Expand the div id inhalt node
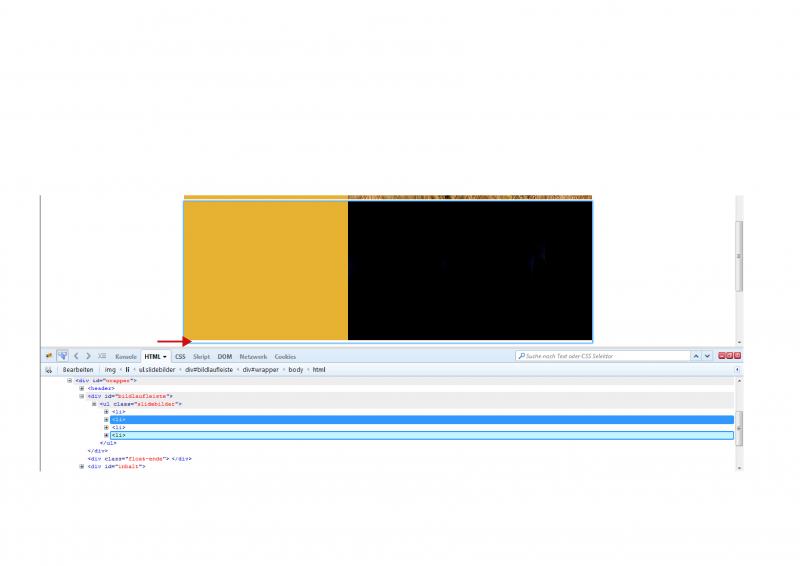The image size is (800, 566). point(82,466)
